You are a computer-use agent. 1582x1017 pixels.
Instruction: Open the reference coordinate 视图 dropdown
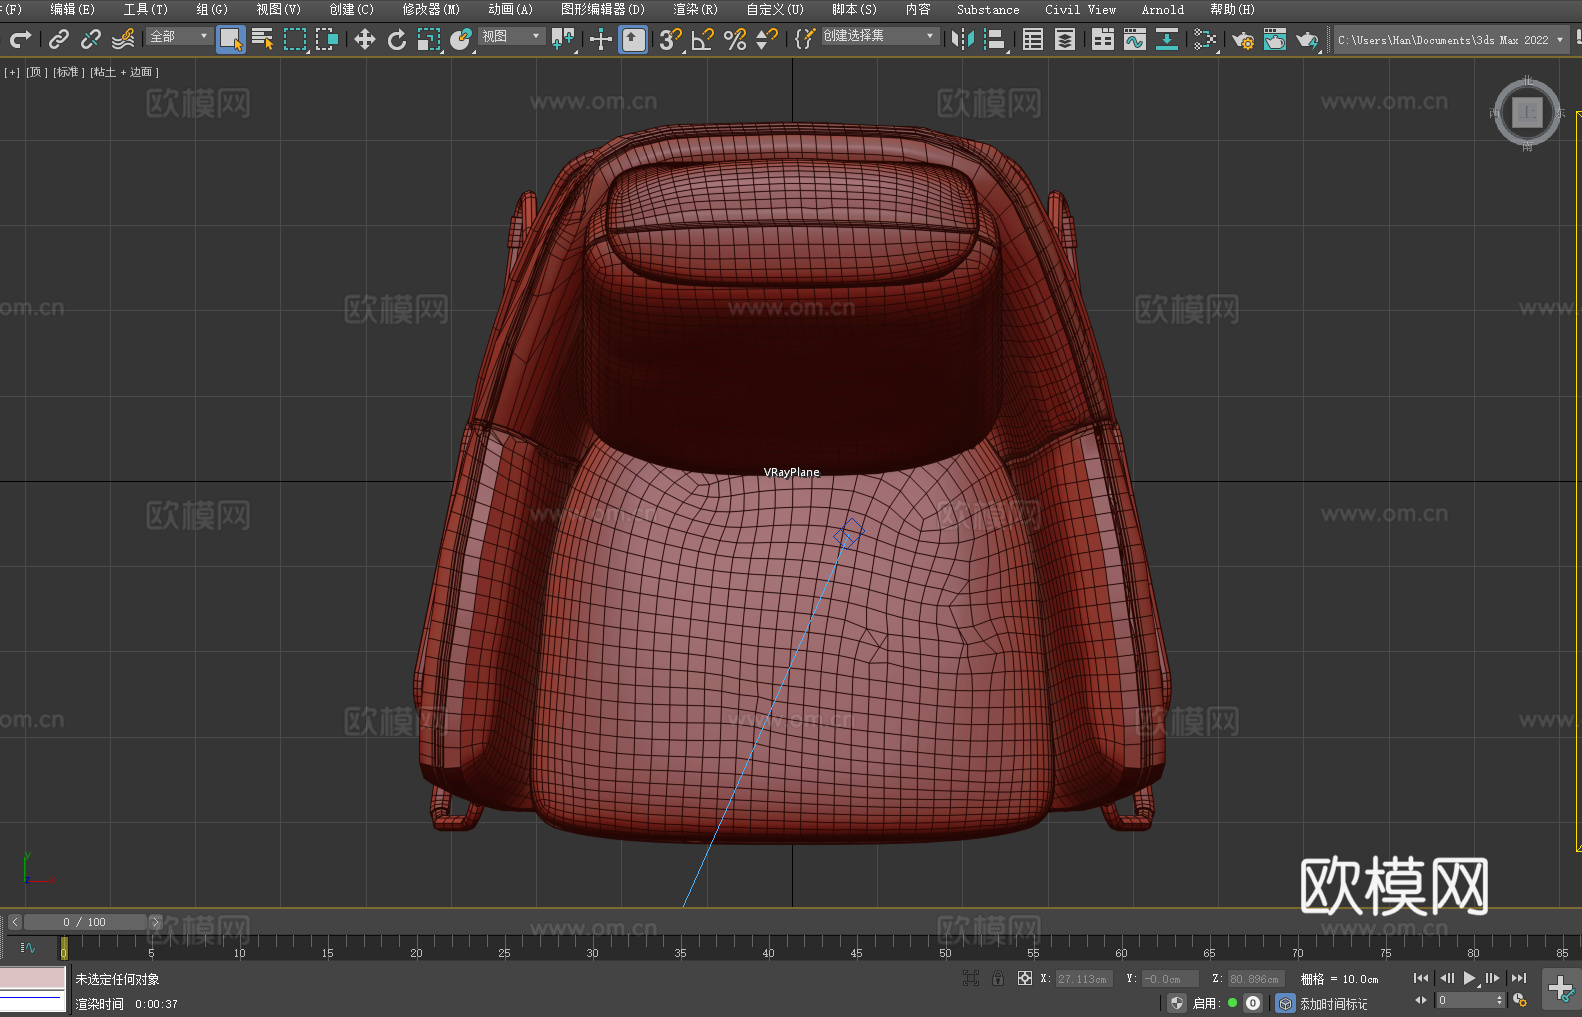(511, 36)
